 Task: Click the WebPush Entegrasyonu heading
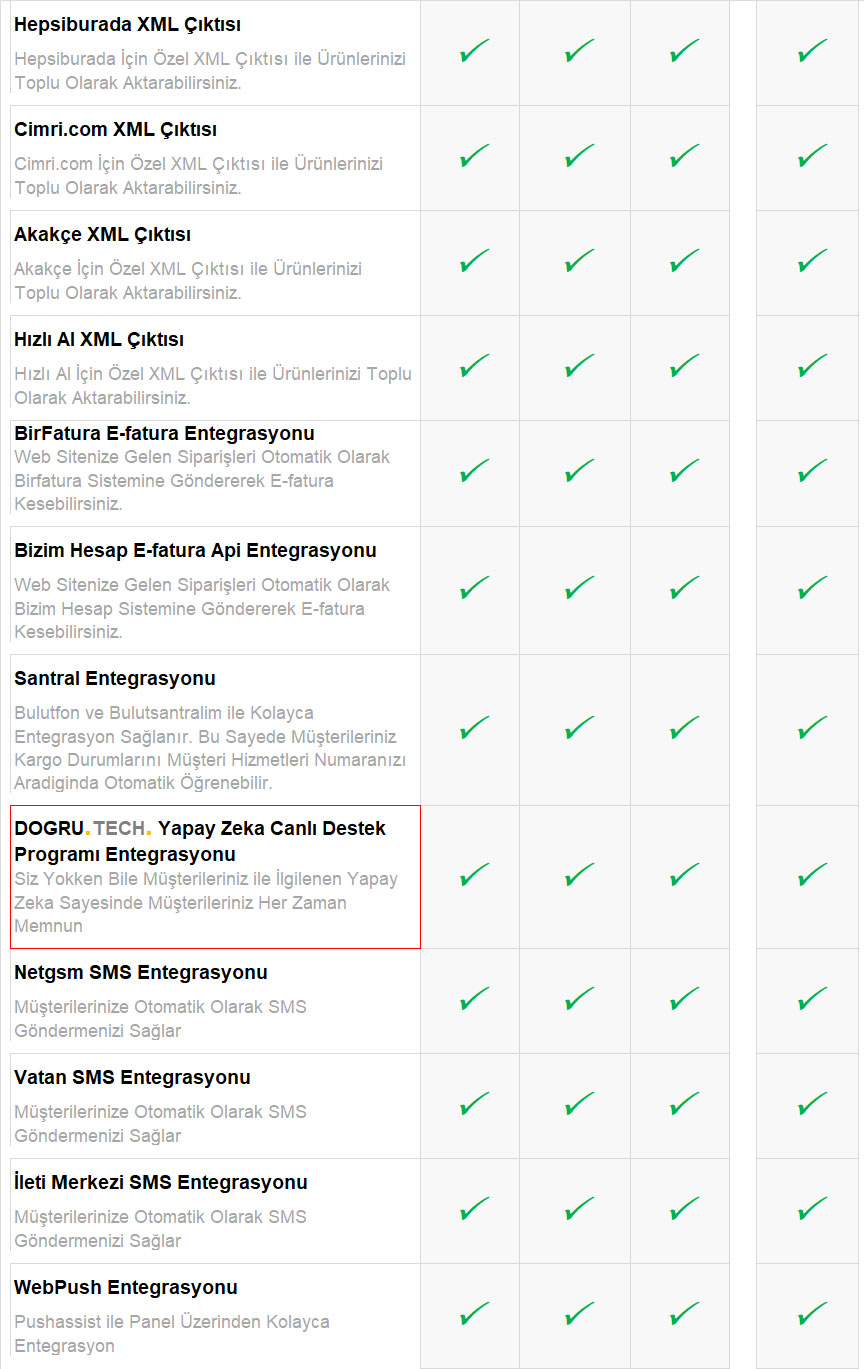(126, 1287)
